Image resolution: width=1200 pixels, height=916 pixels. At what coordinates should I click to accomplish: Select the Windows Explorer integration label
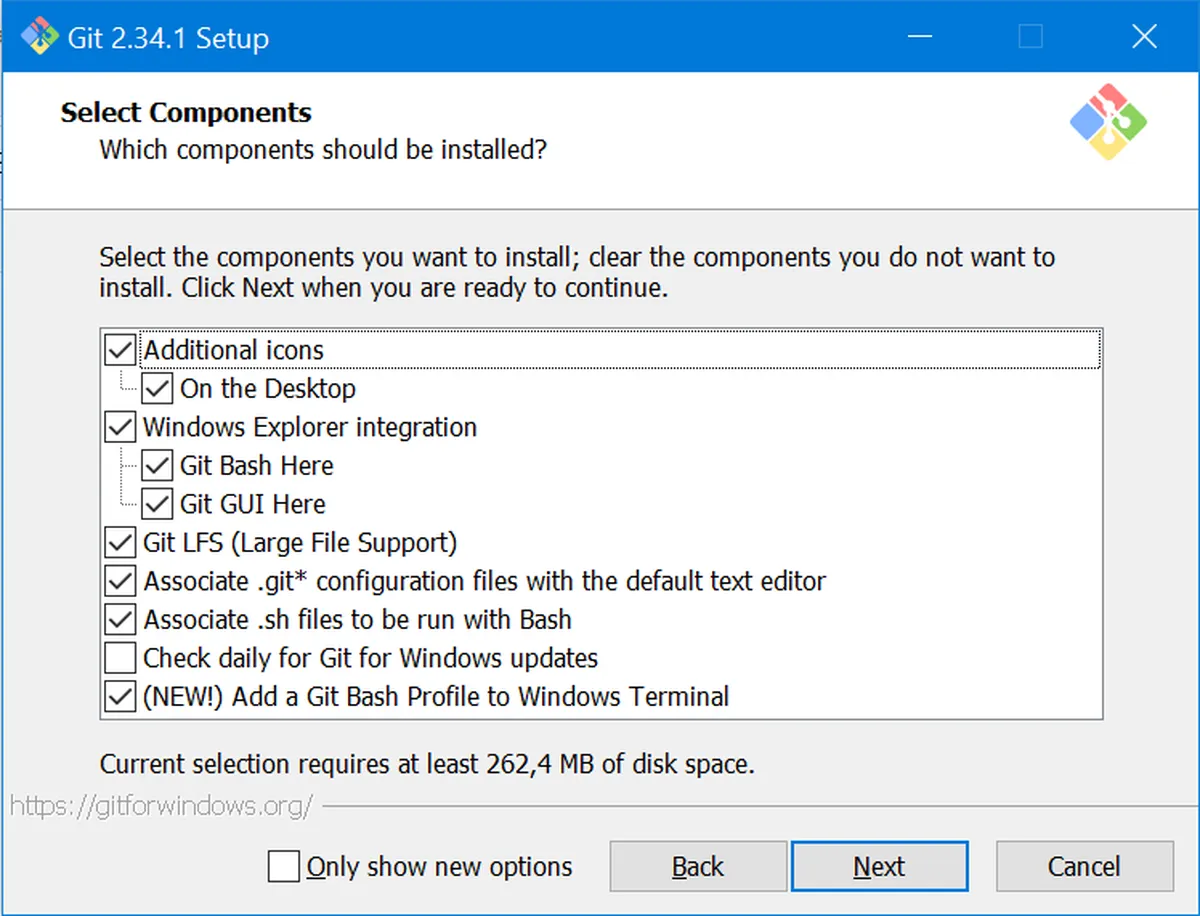click(x=310, y=428)
